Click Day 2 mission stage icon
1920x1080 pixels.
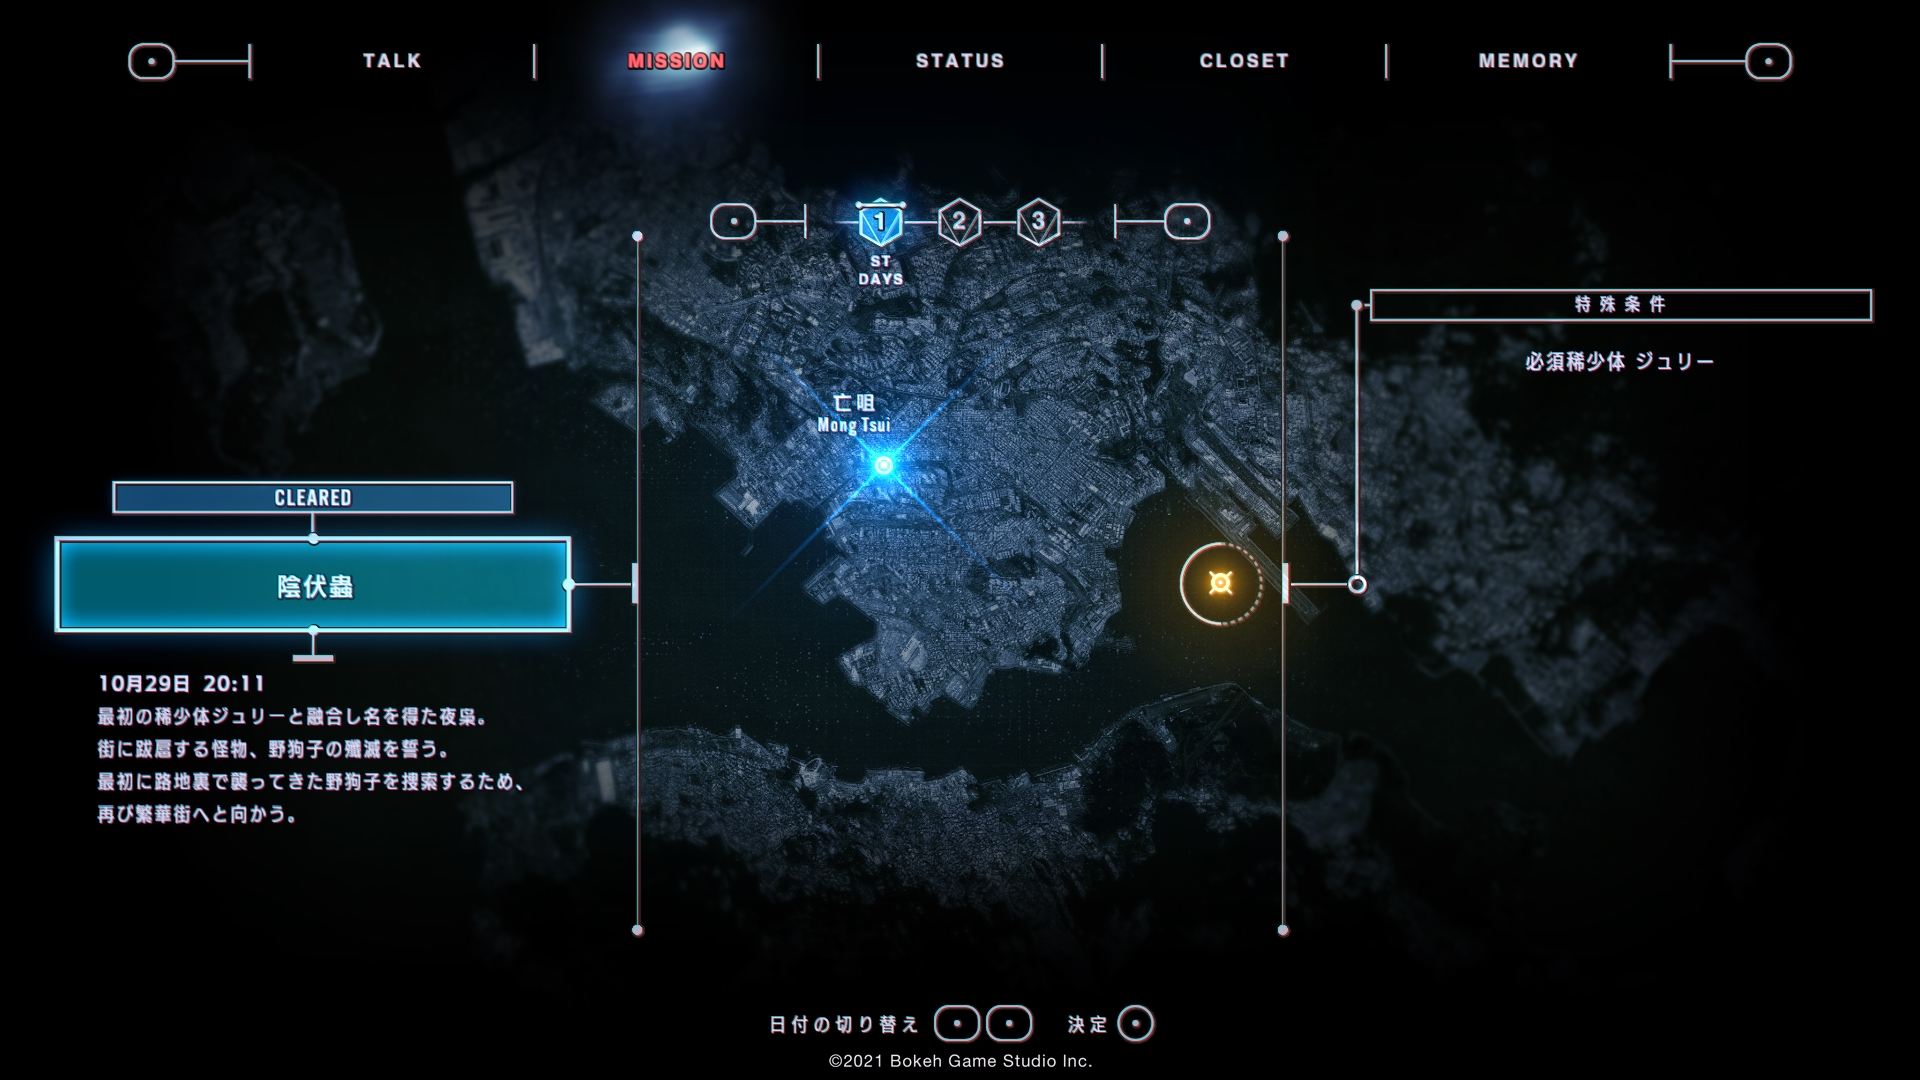pos(959,220)
